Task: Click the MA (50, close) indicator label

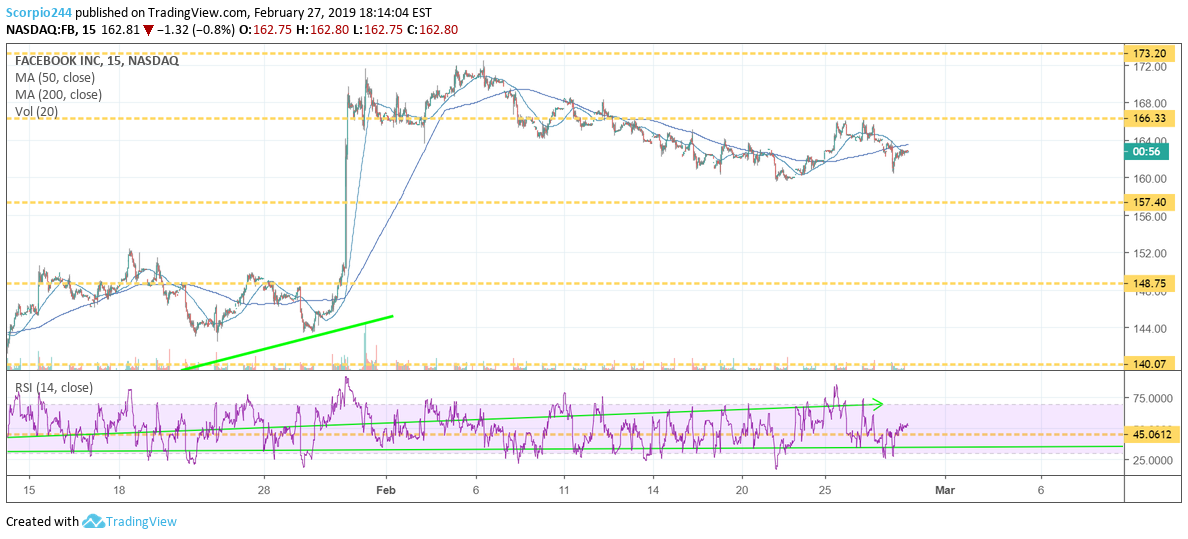Action: pos(53,77)
